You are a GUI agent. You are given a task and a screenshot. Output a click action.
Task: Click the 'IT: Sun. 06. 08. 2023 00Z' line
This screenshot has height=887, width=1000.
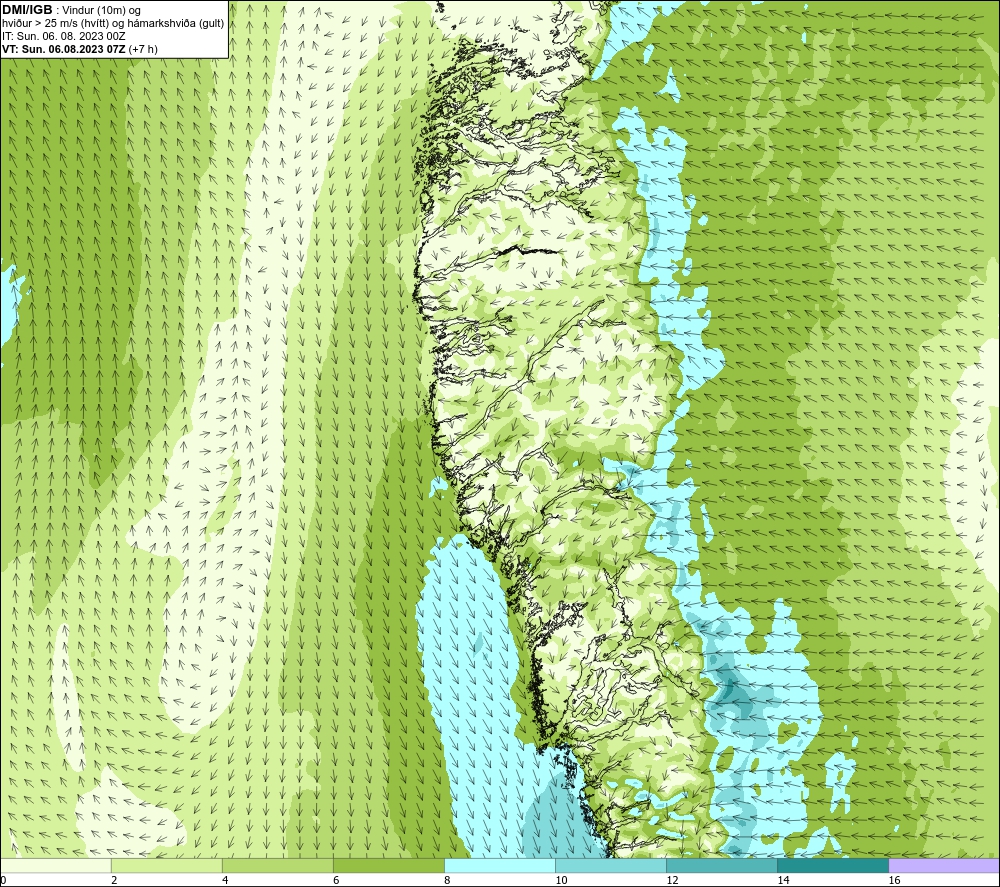[x=64, y=36]
